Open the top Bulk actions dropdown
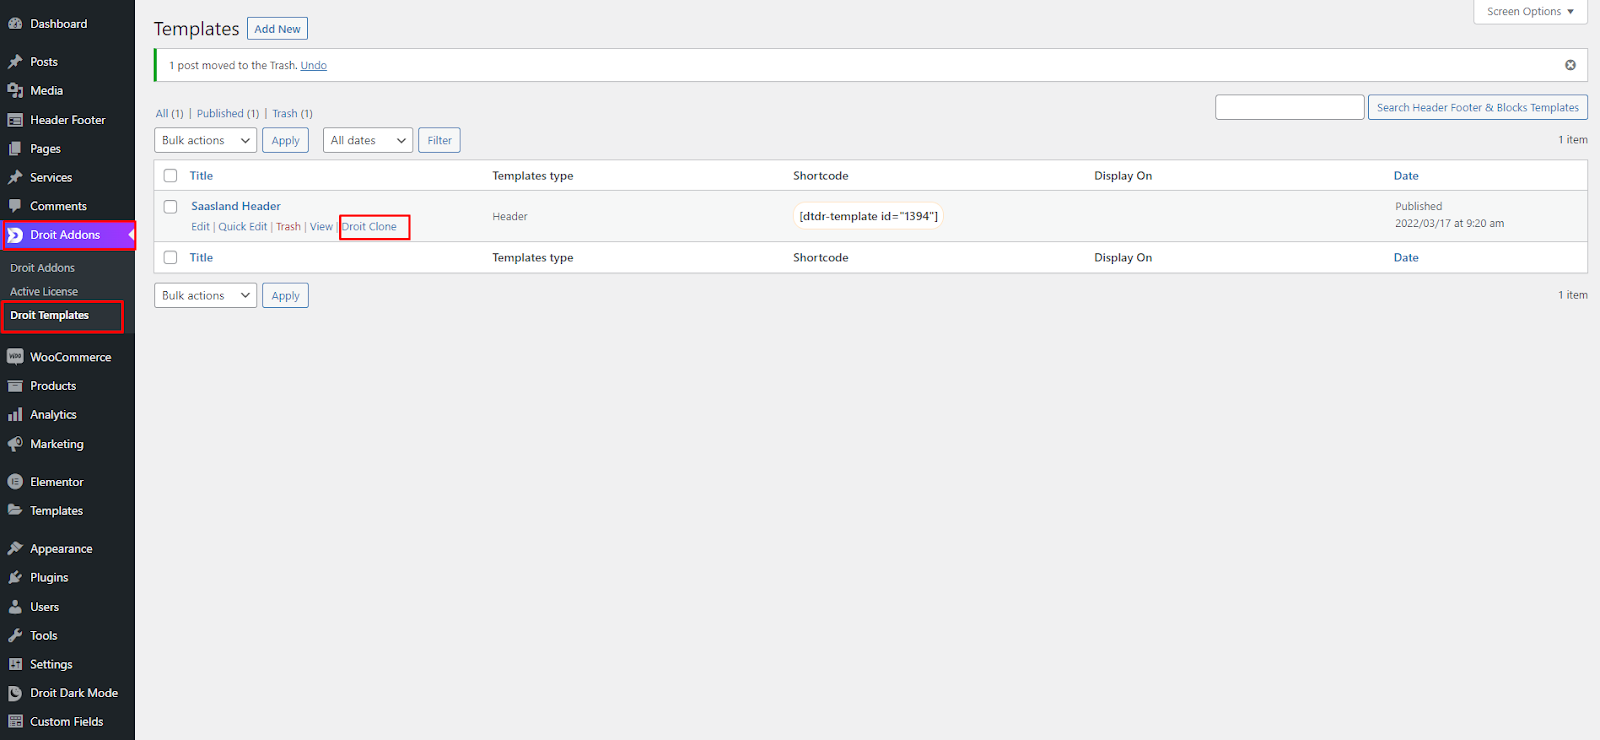The width and height of the screenshot is (1600, 740). pos(205,141)
